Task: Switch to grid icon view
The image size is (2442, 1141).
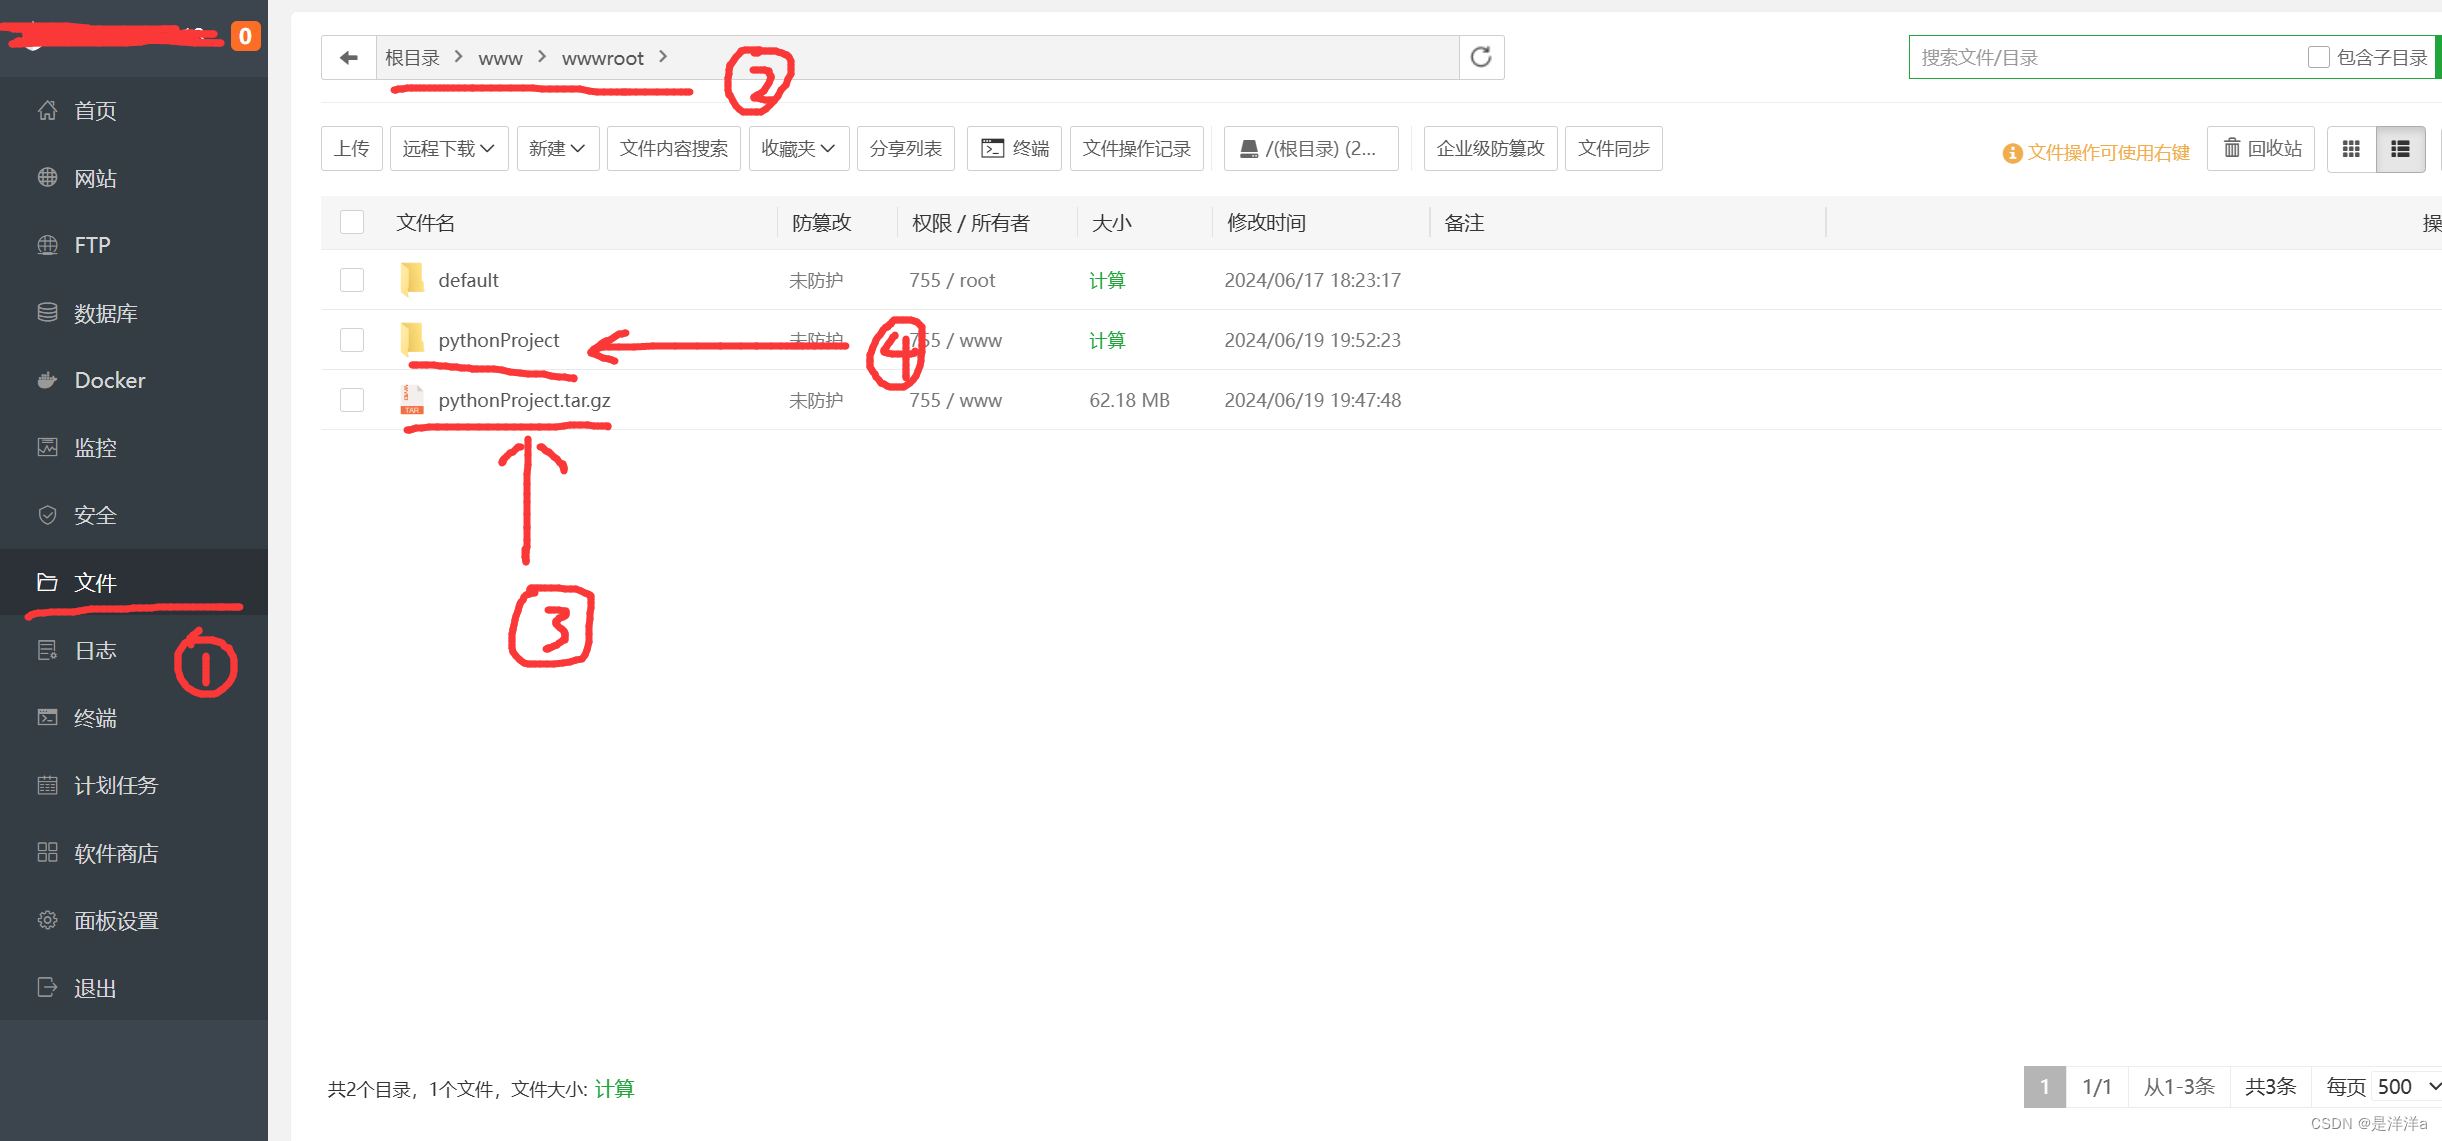Action: 2351,149
